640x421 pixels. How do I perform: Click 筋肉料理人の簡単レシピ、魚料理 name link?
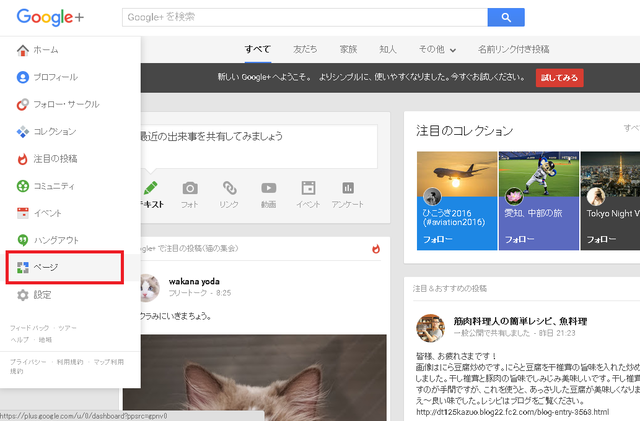coord(520,321)
